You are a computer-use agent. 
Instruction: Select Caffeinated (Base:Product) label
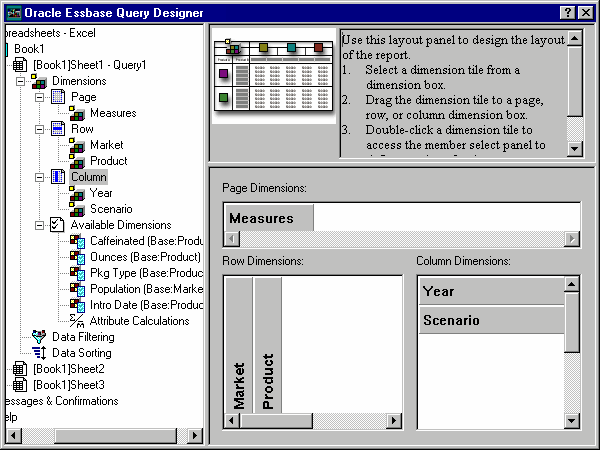coord(146,241)
